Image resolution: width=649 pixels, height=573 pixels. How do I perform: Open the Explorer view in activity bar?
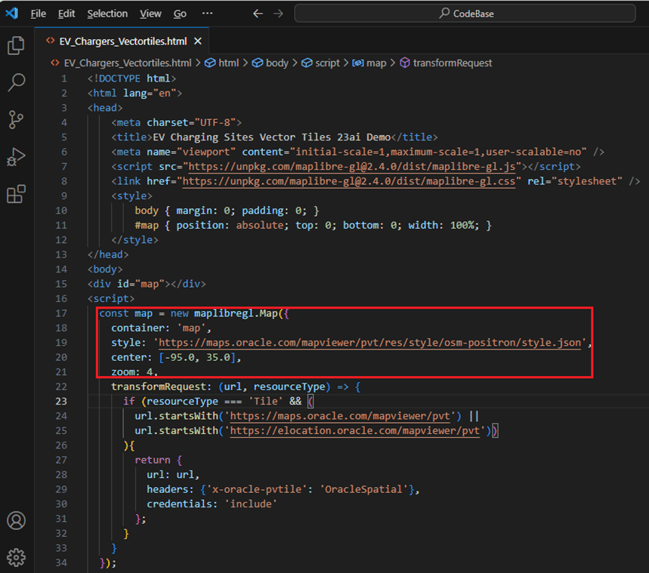pyautogui.click(x=16, y=46)
